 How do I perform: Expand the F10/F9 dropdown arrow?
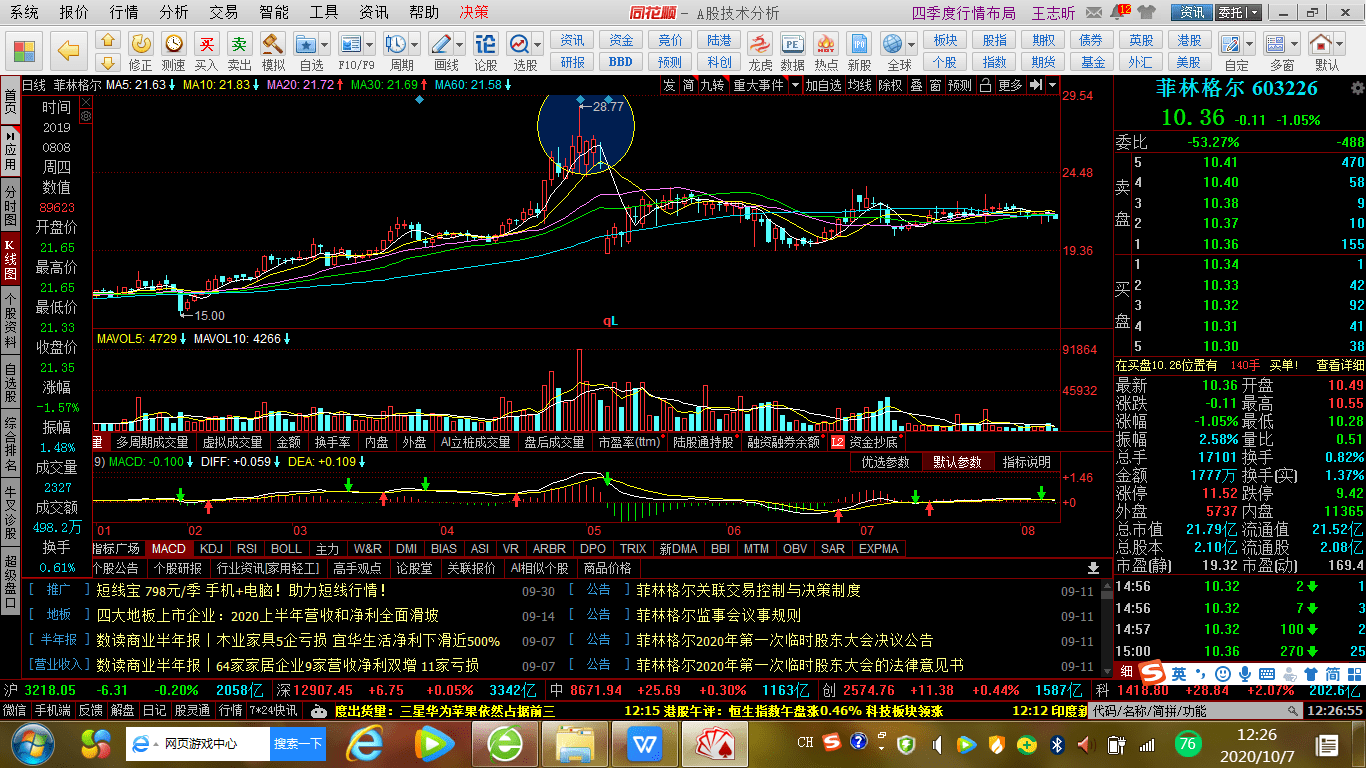tap(369, 44)
